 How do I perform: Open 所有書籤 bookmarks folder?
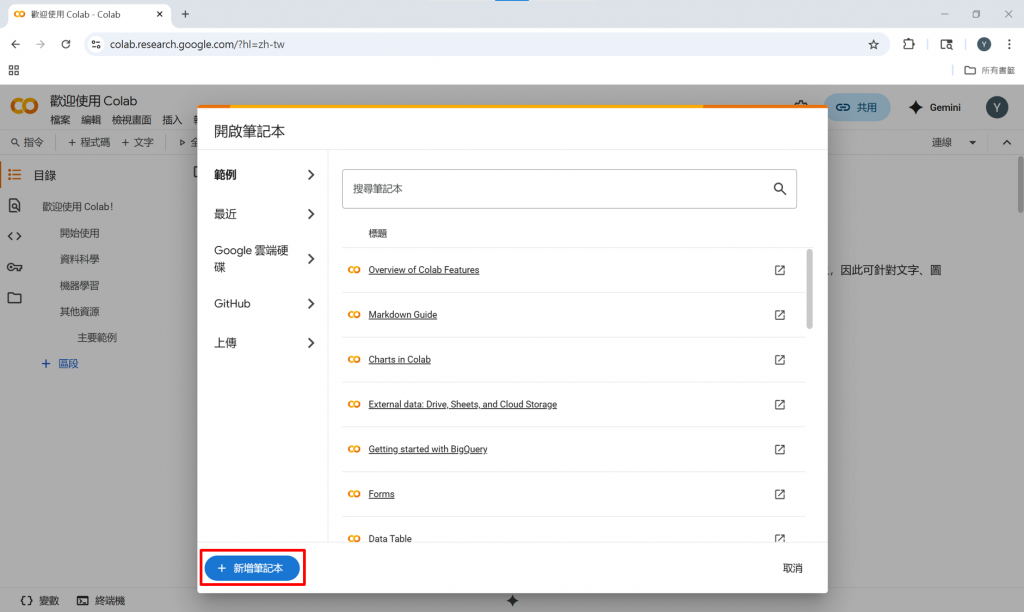[x=990, y=70]
